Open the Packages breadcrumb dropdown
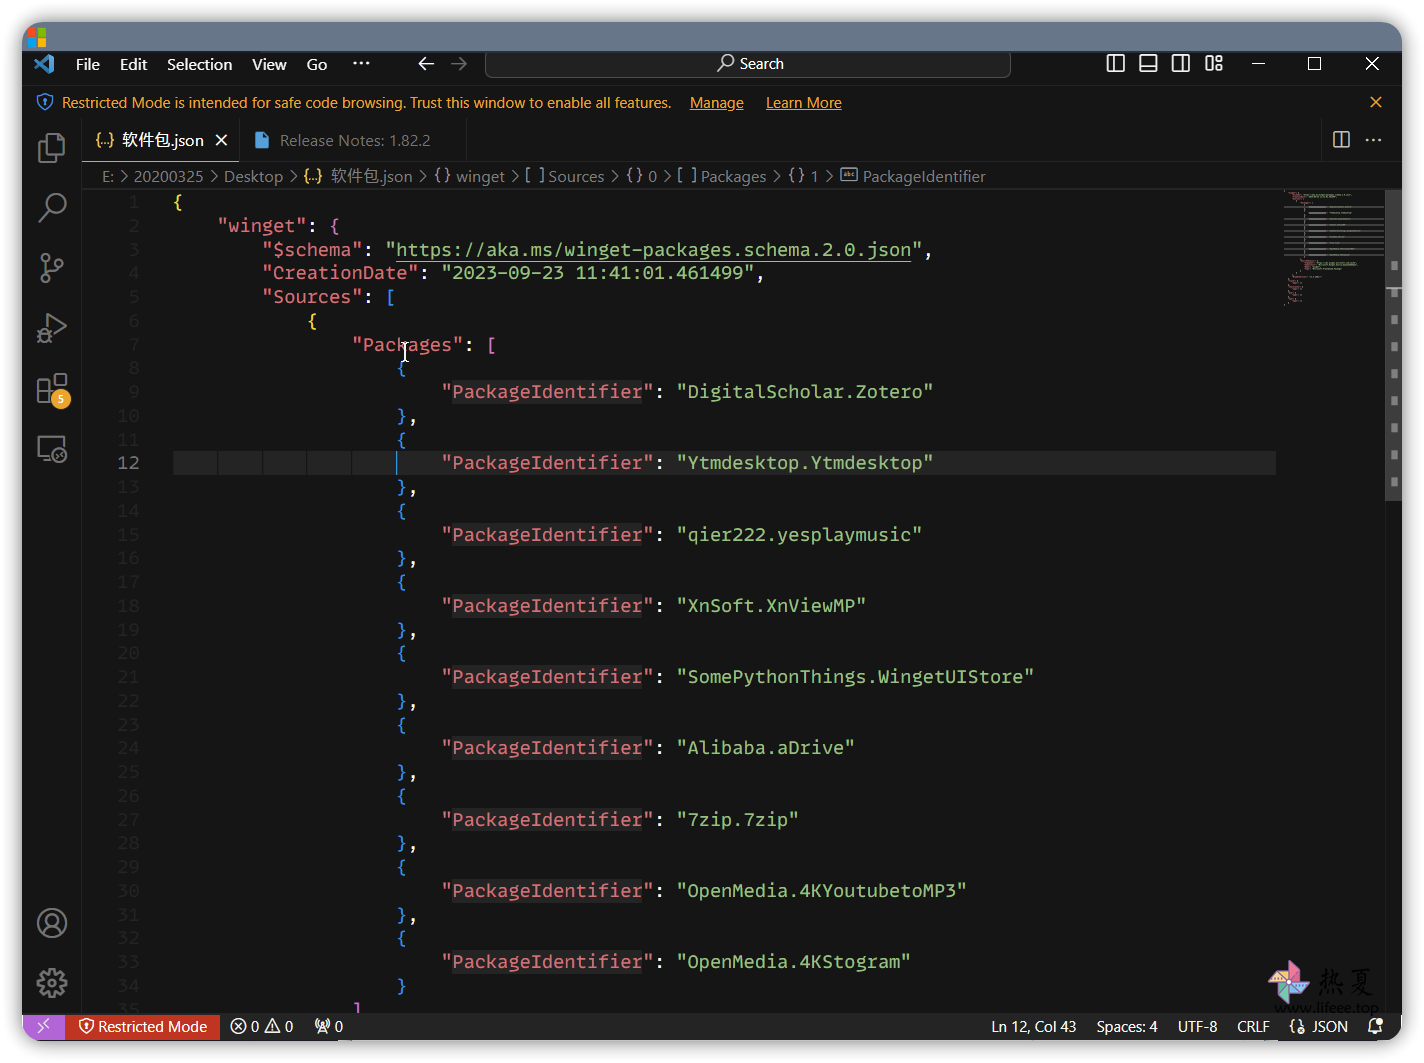Viewport: 1424px width, 1063px height. 722,176
